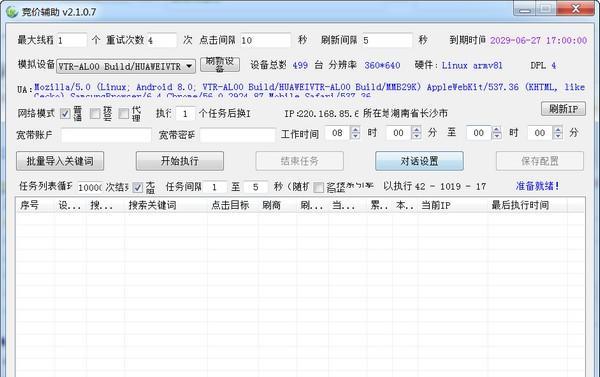Image resolution: width=600 pixels, height=377 pixels.
Task: Click the 刷新设备 button
Action: [220, 65]
